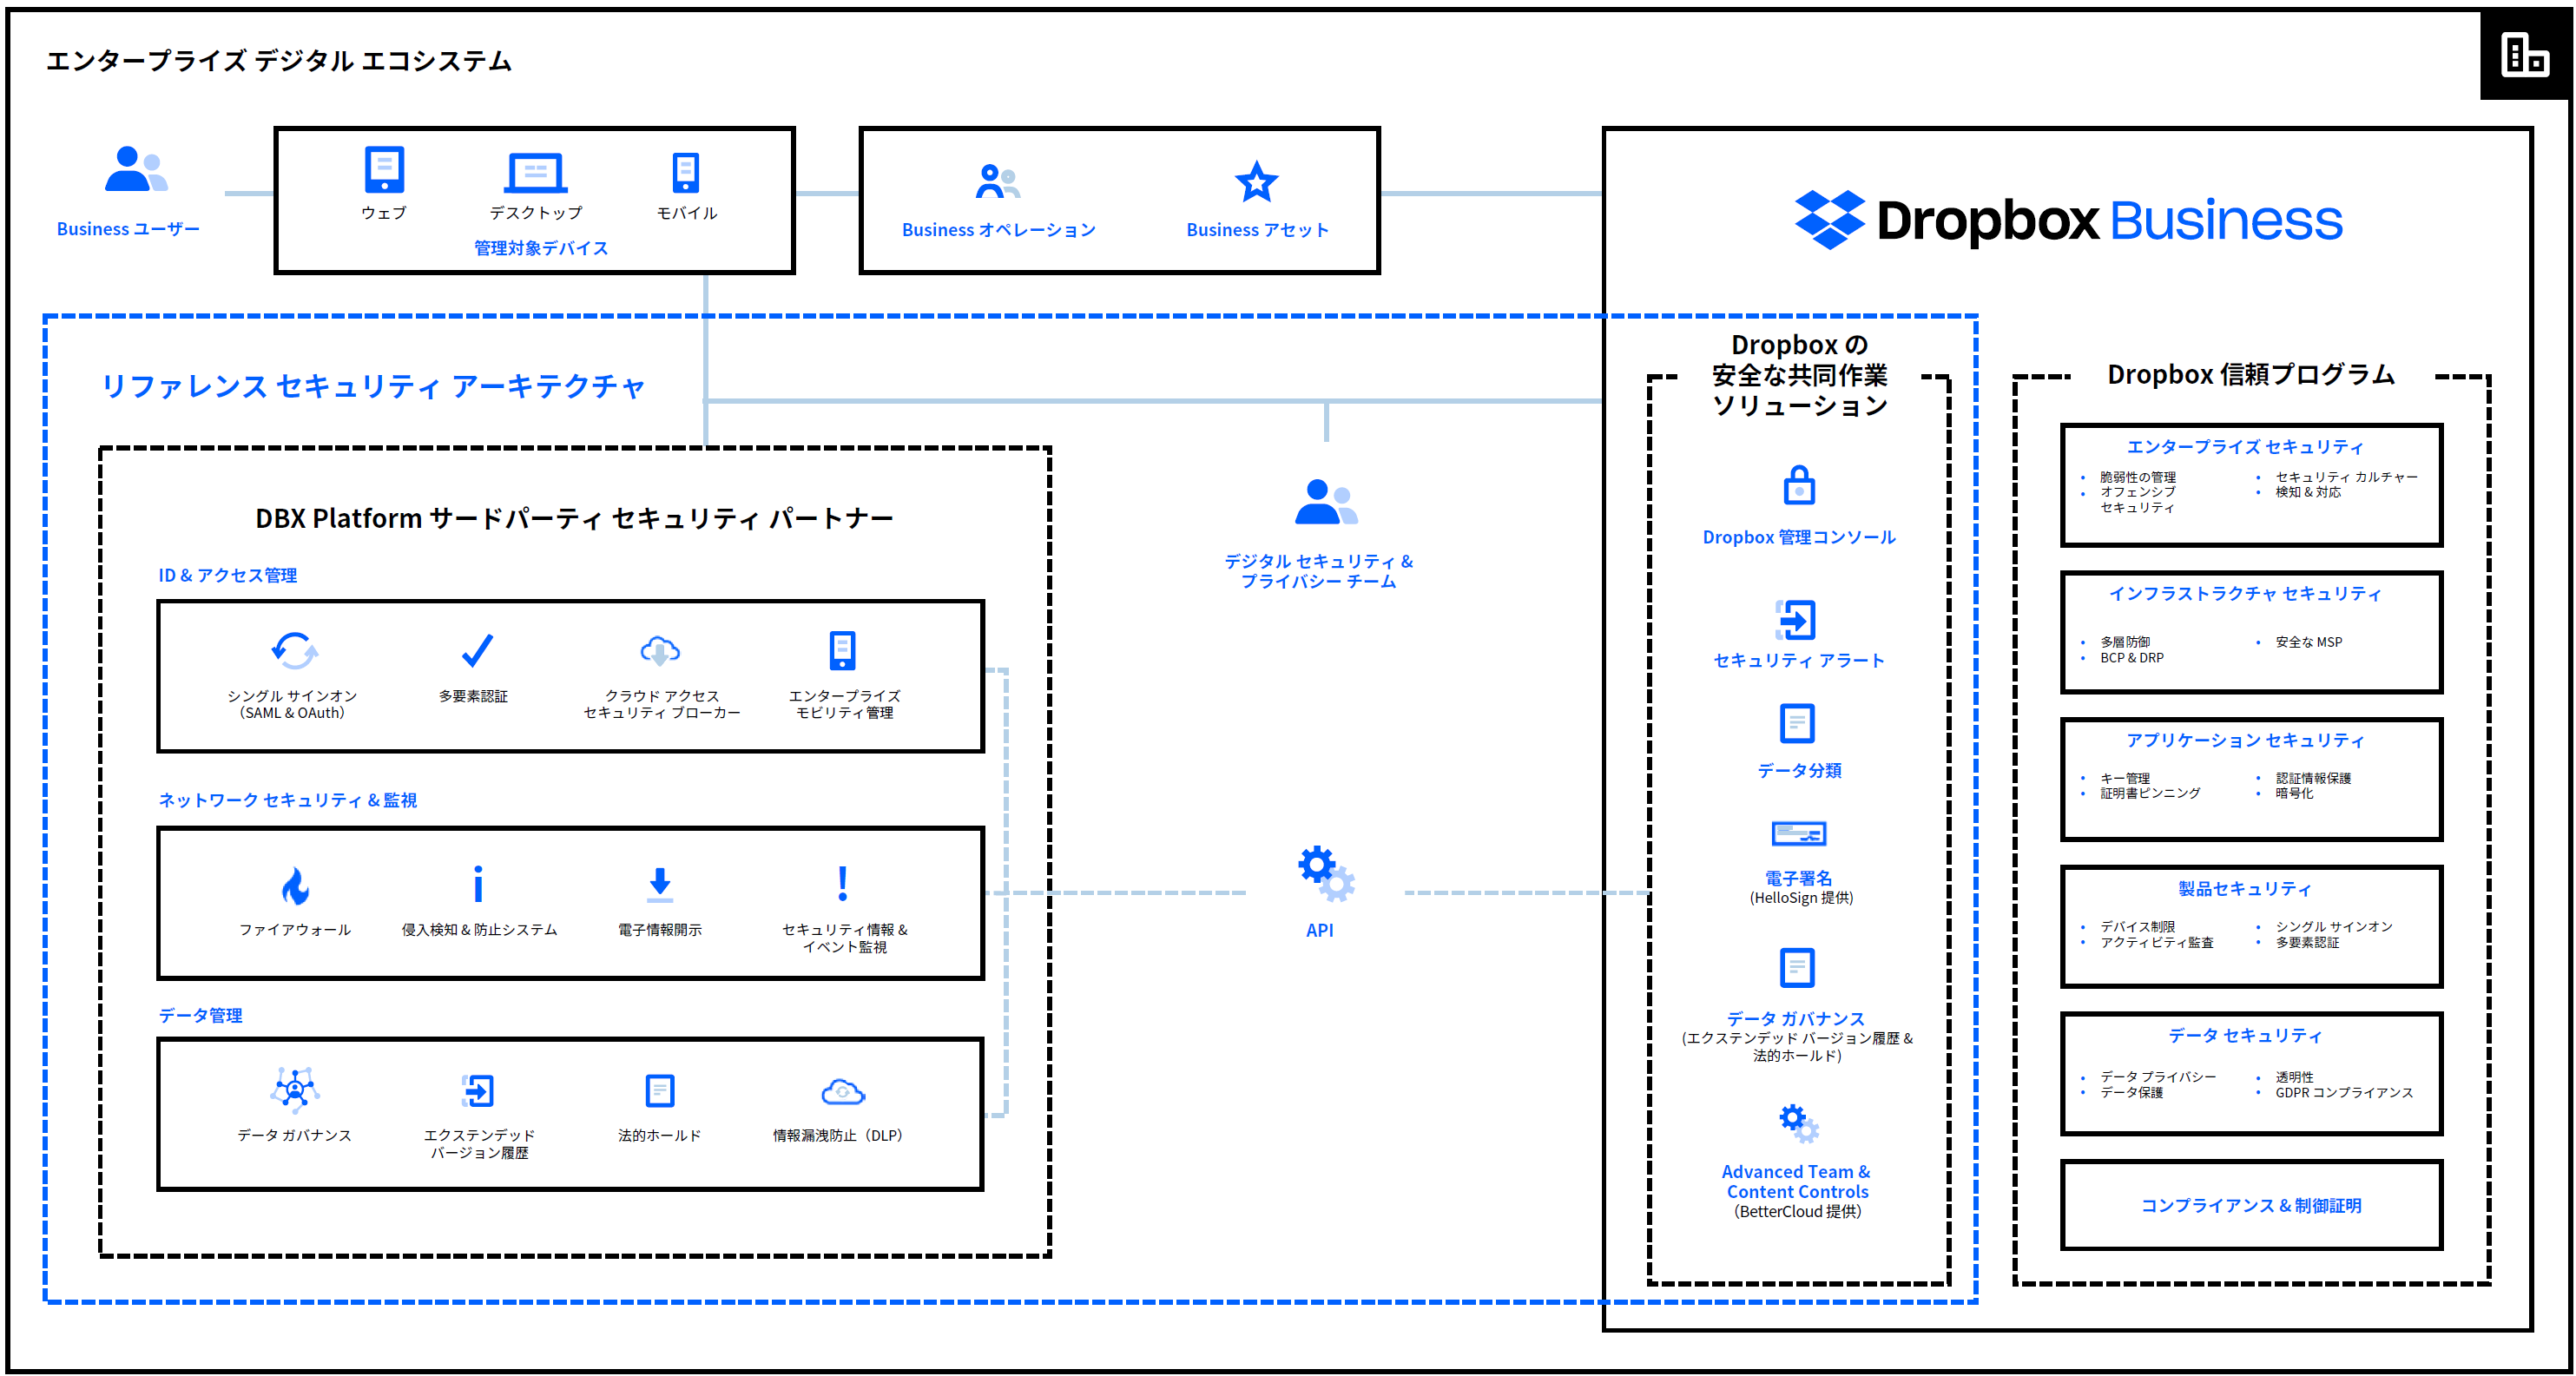Click the 侵入検知＆防止システム info icon
This screenshot has width=2576, height=1376.
click(x=478, y=884)
